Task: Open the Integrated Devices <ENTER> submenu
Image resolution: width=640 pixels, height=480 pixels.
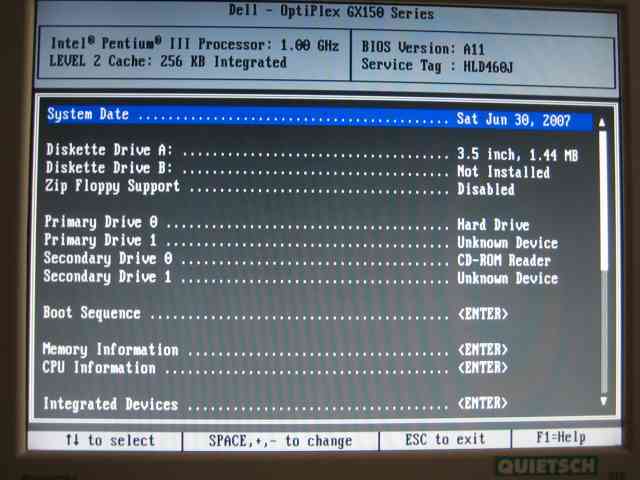Action: [483, 403]
